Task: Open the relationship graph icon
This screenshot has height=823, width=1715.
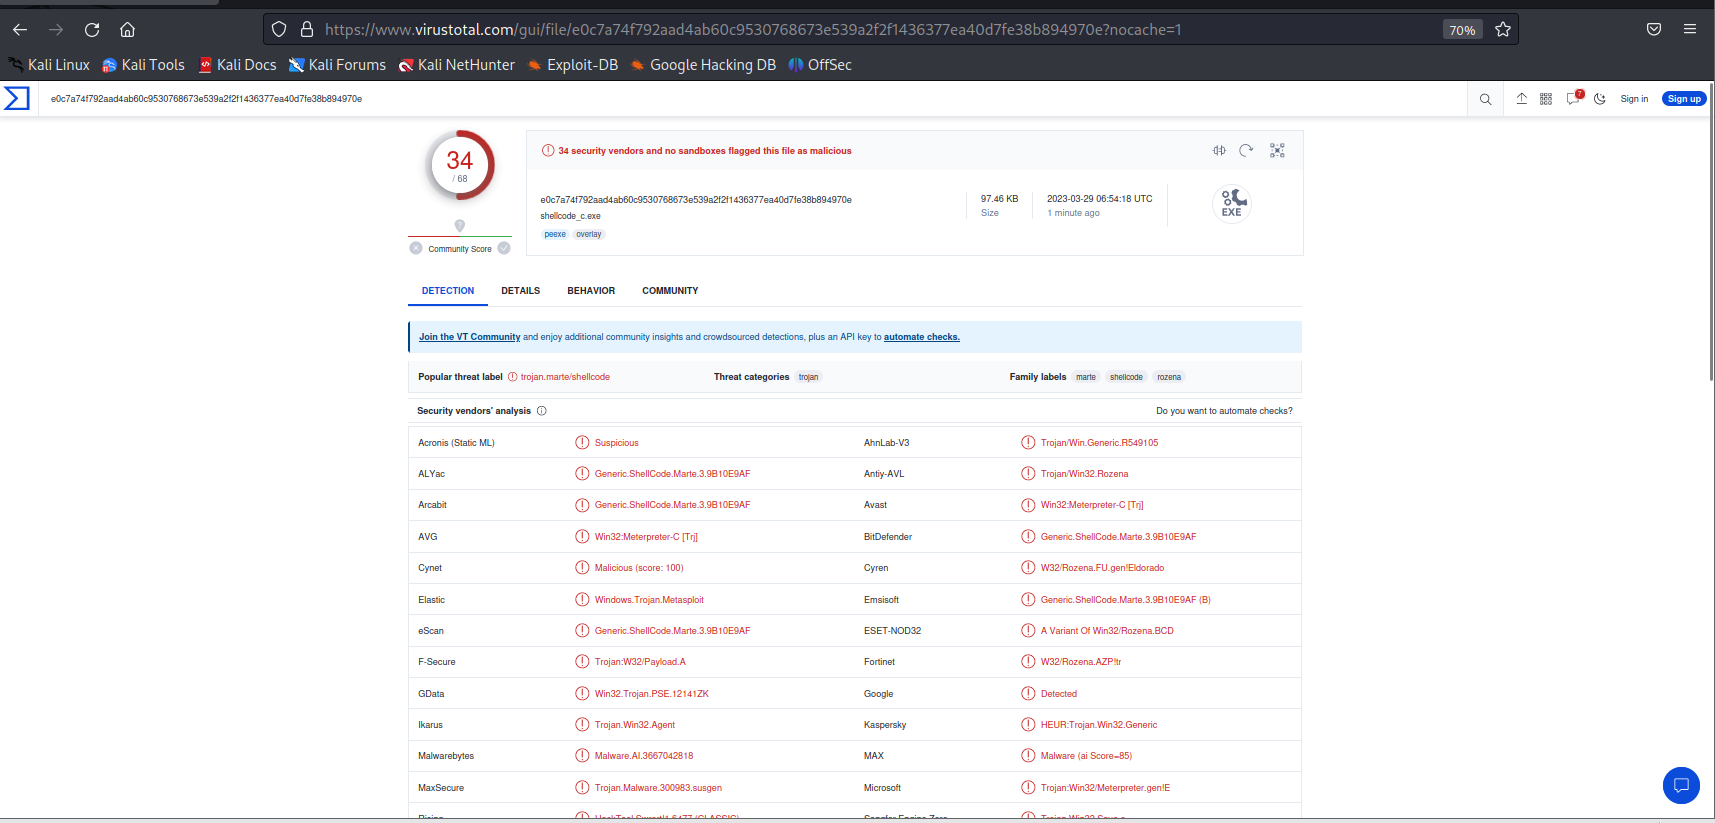Action: [1277, 150]
